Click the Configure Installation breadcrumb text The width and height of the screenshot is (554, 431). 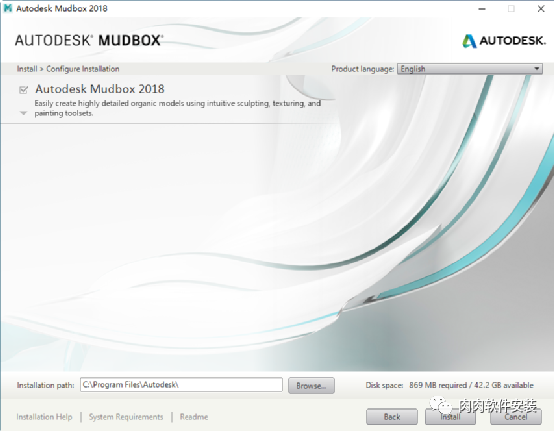[83, 69]
